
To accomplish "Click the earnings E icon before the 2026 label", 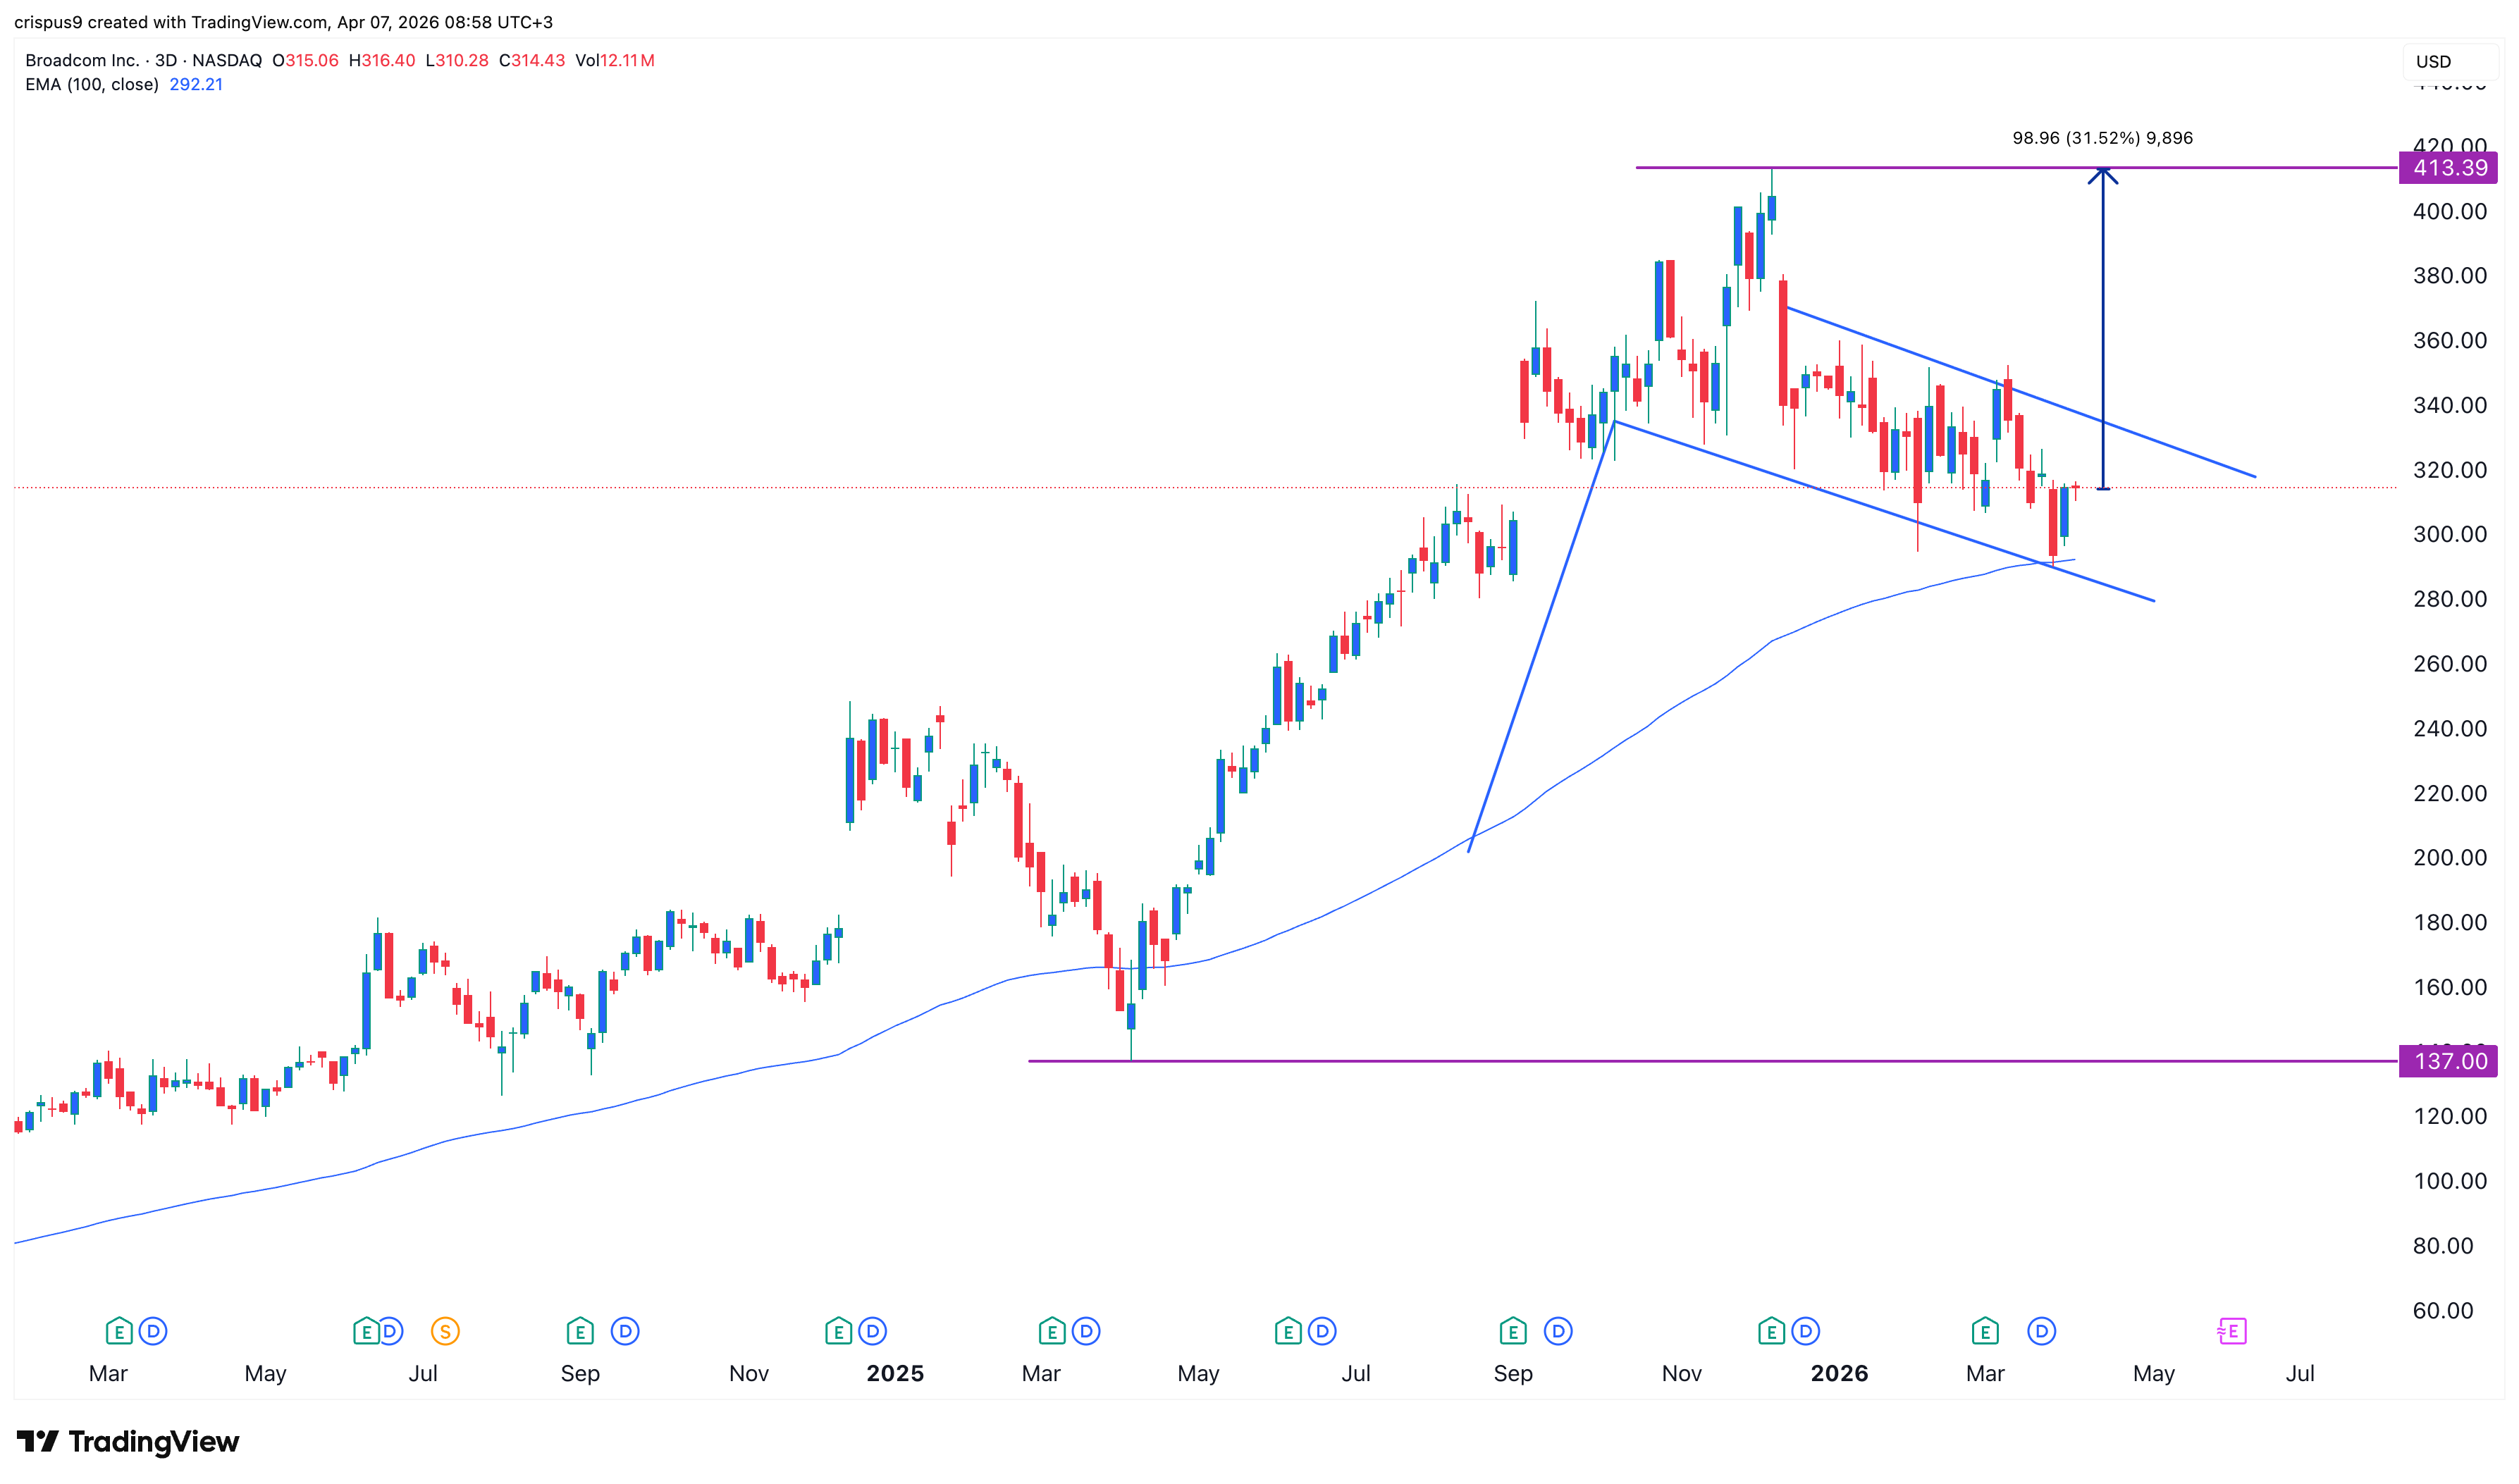I will 1771,1331.
